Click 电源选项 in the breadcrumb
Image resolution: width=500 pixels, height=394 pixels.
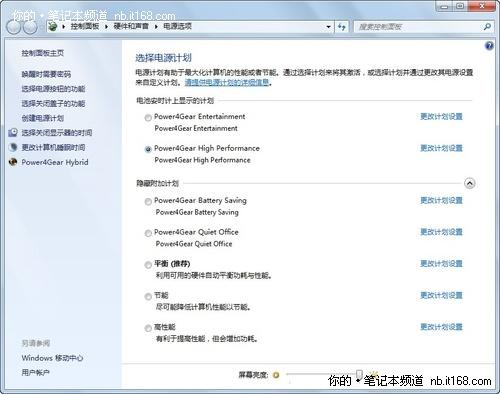pos(177,26)
